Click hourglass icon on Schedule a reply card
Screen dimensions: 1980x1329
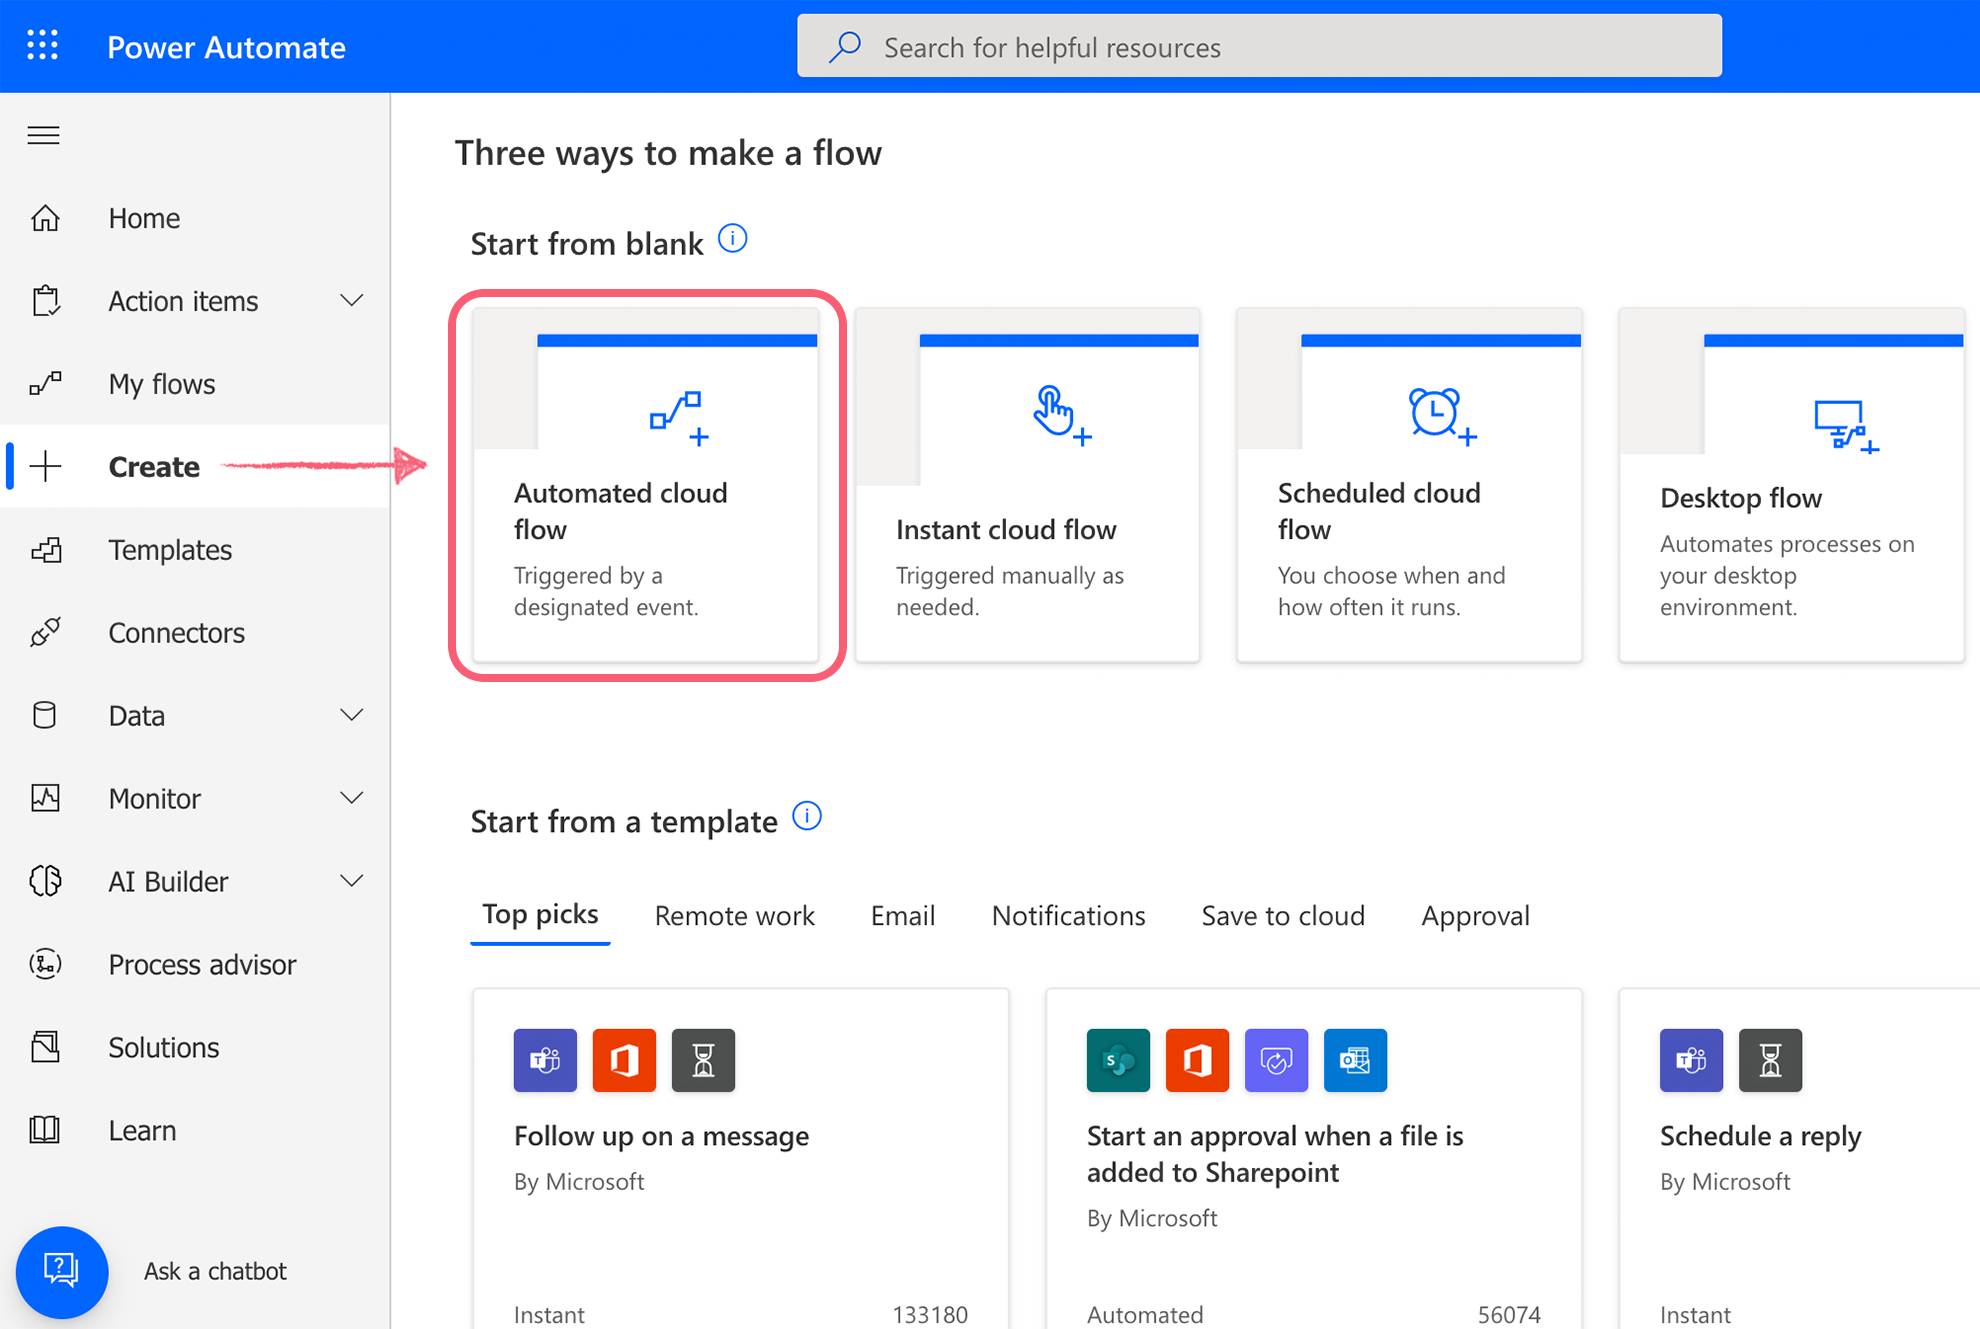(x=1770, y=1060)
